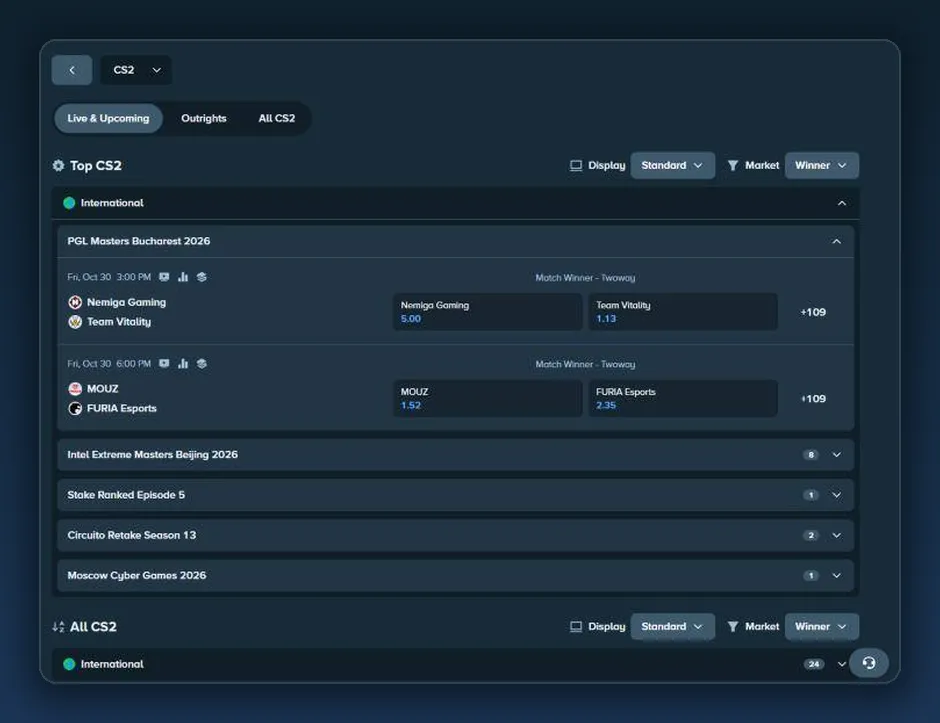Bet on FURIA Esports at 2.35

683,398
